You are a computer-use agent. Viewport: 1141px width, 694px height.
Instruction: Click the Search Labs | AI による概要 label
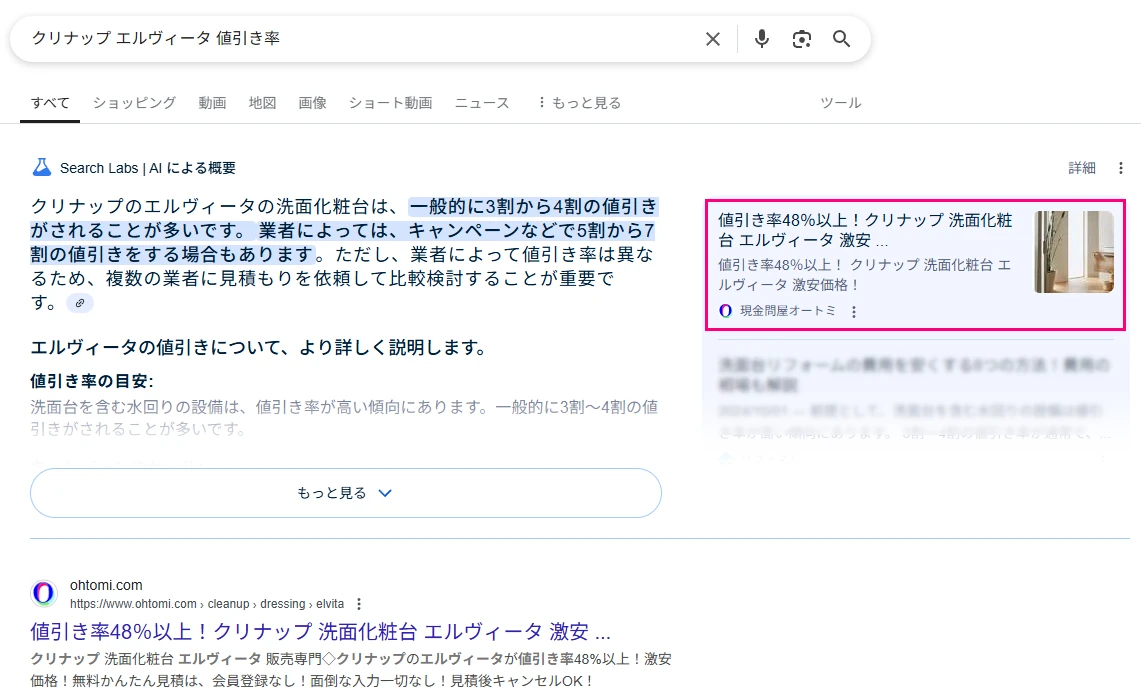click(x=148, y=168)
